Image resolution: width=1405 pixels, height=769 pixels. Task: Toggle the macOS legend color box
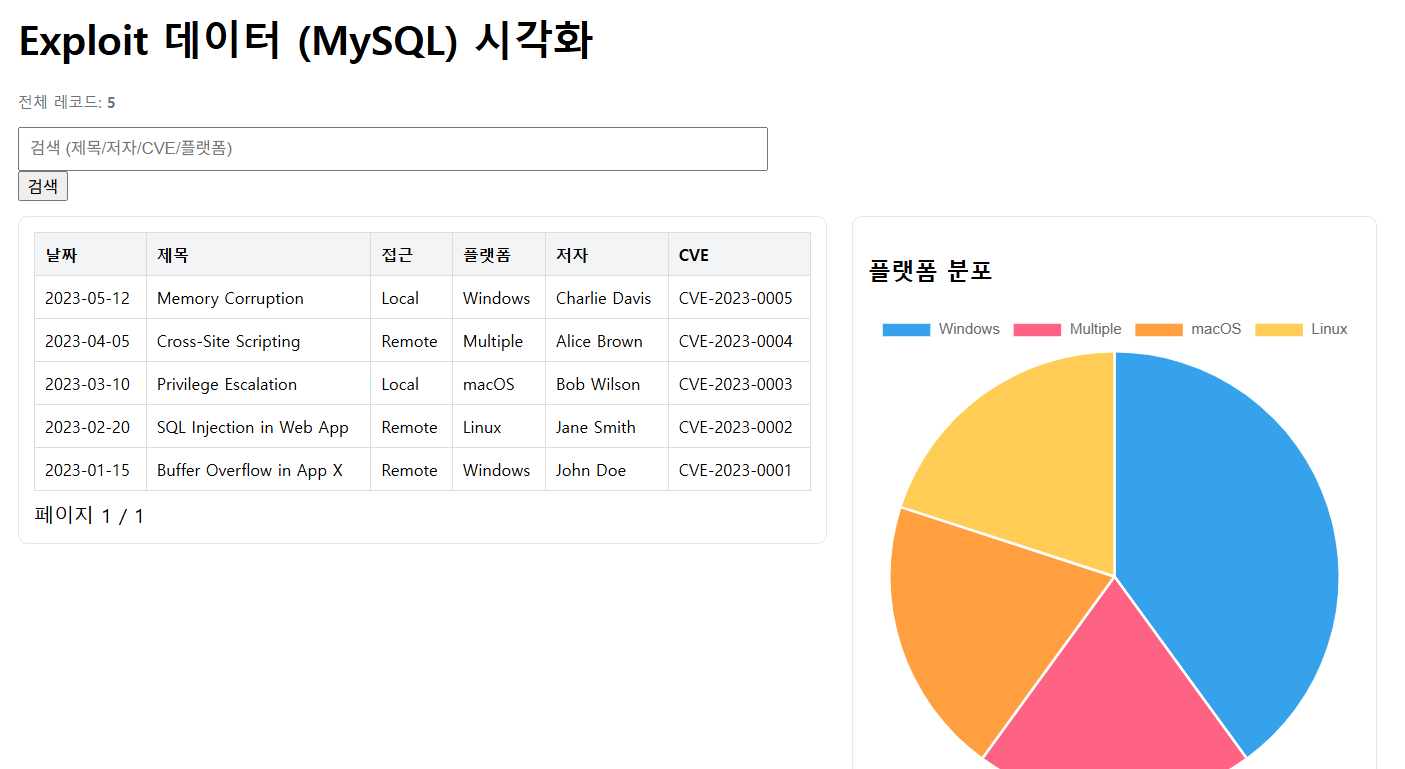(1158, 329)
